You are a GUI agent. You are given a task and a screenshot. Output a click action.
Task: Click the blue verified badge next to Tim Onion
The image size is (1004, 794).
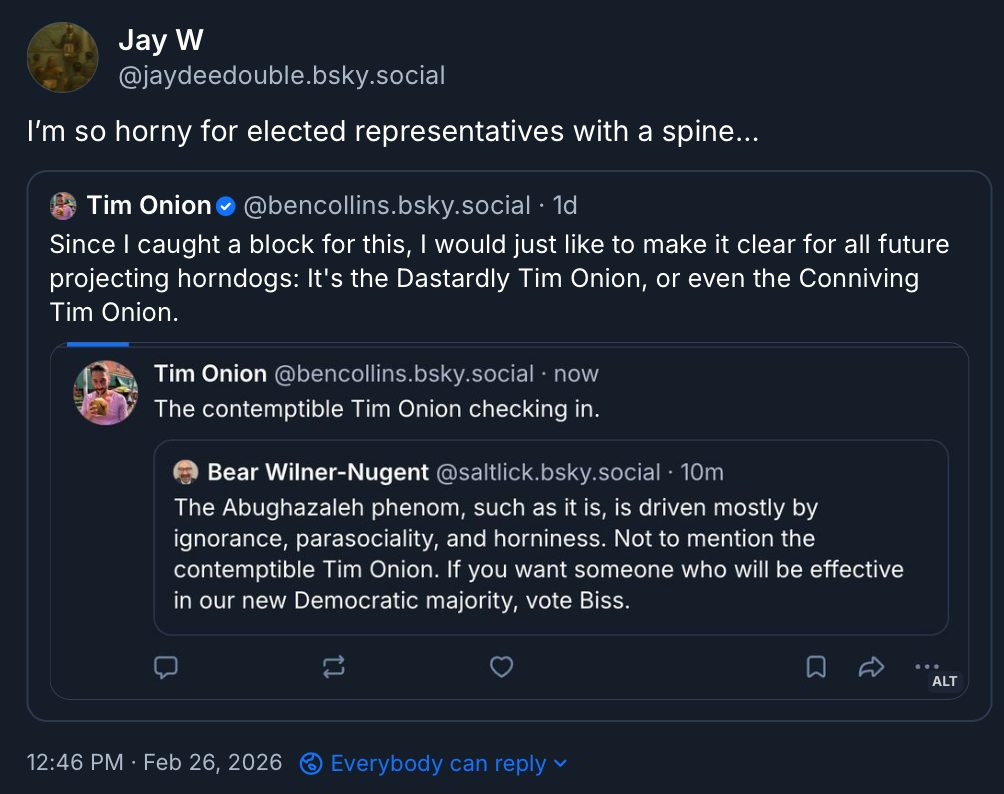click(226, 206)
